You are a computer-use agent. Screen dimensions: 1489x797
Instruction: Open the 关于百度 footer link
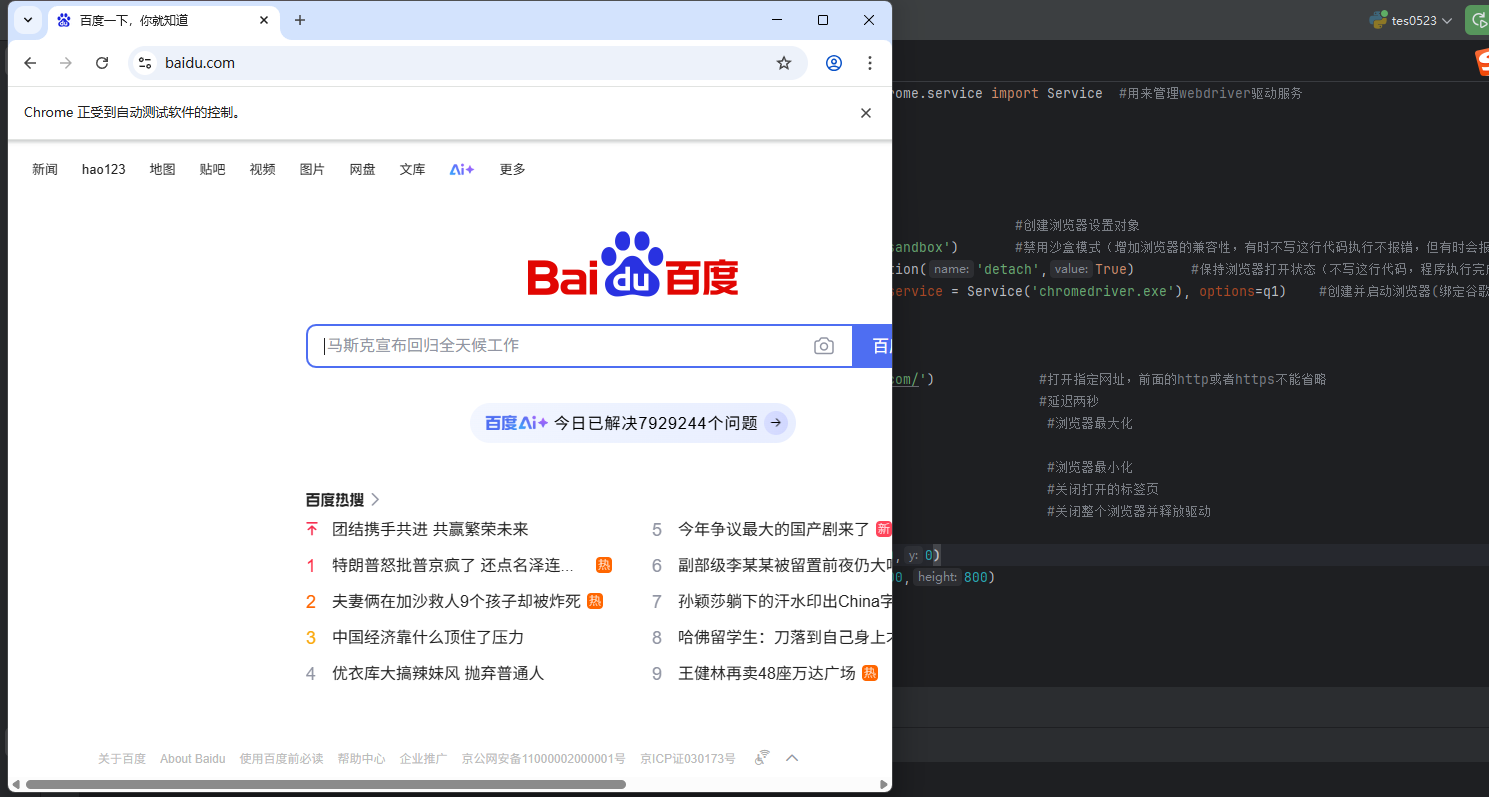pyautogui.click(x=122, y=759)
